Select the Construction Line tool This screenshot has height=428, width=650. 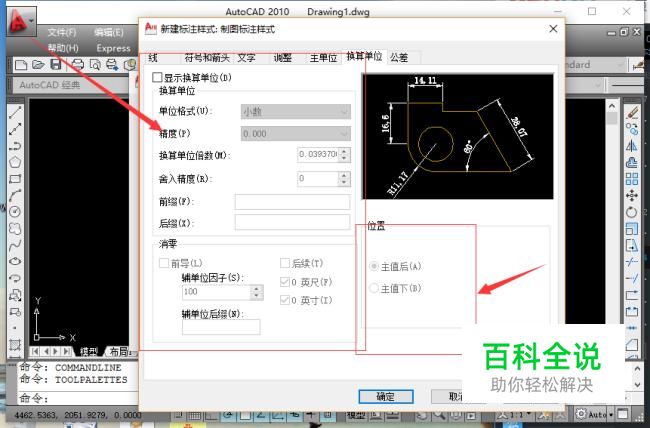coord(15,129)
